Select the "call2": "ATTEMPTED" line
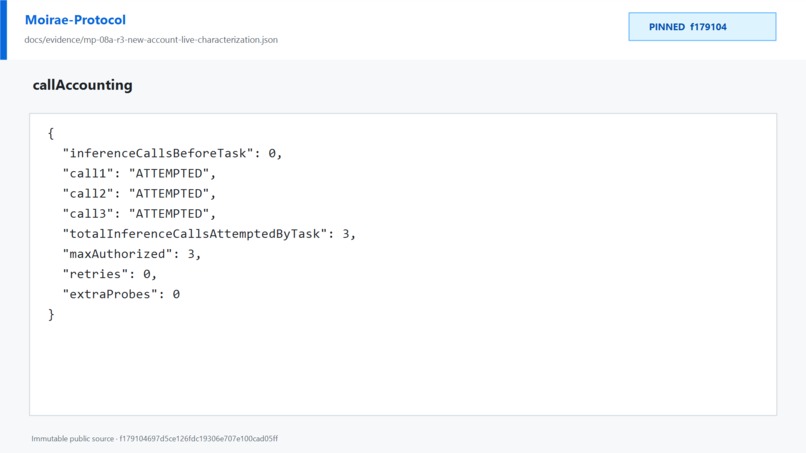Screen dimensions: 806x453 (x=139, y=193)
